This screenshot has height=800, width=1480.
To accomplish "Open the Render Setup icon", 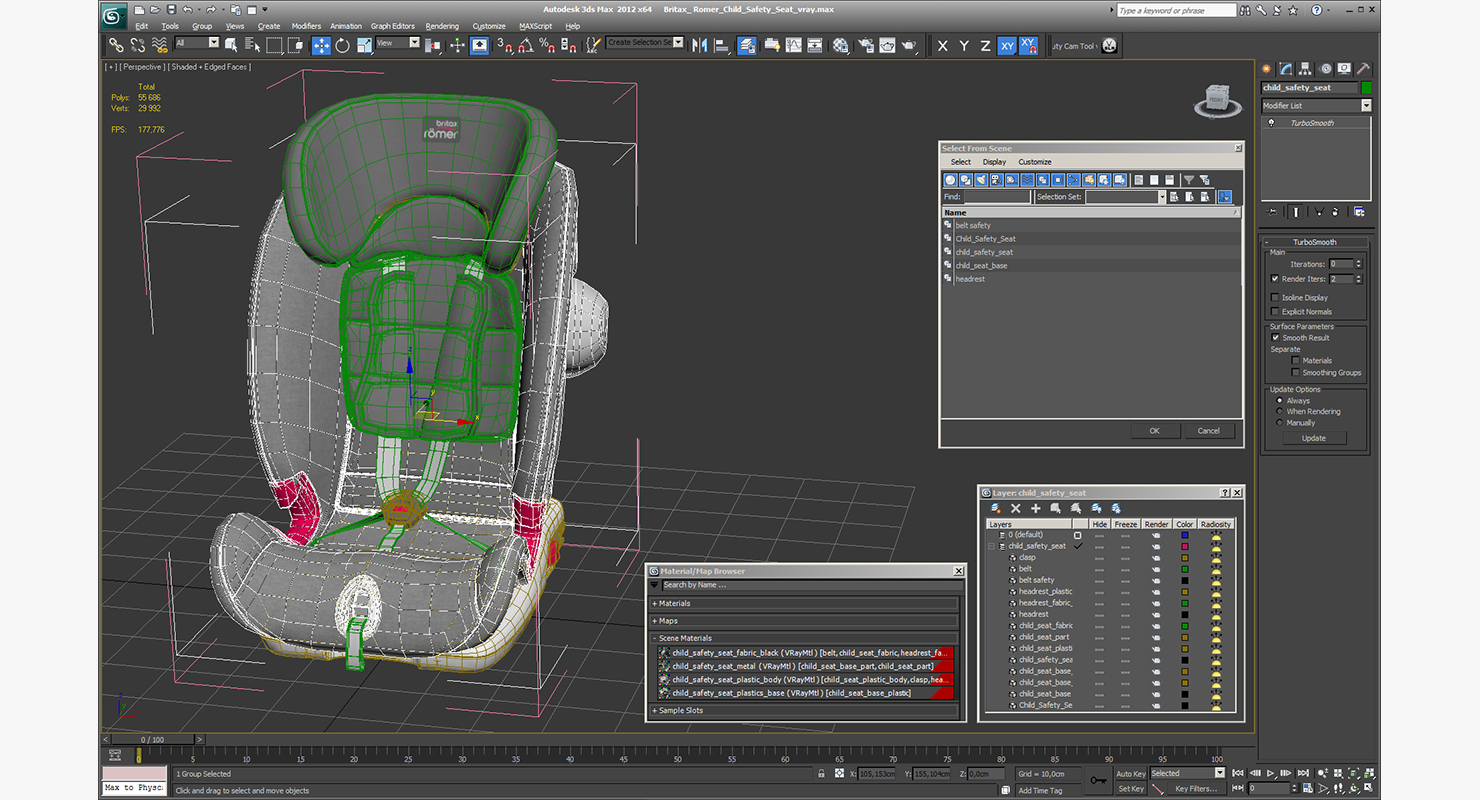I will [865, 45].
